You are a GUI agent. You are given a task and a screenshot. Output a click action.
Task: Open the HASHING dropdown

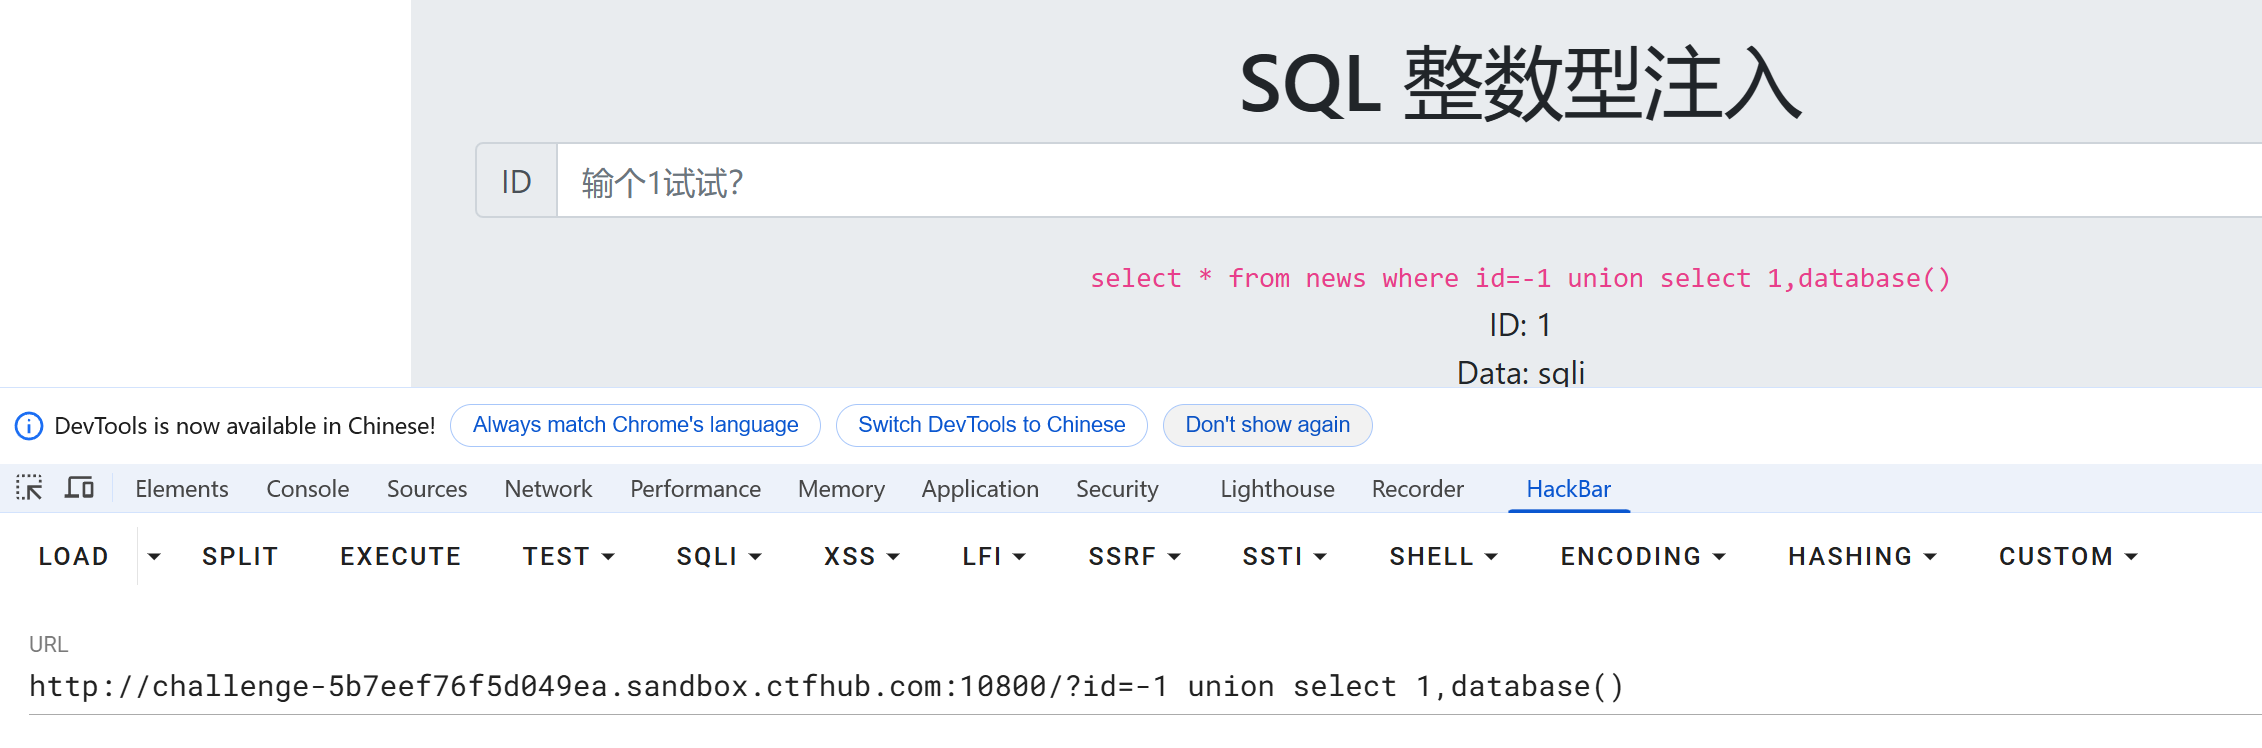[x=1861, y=556]
